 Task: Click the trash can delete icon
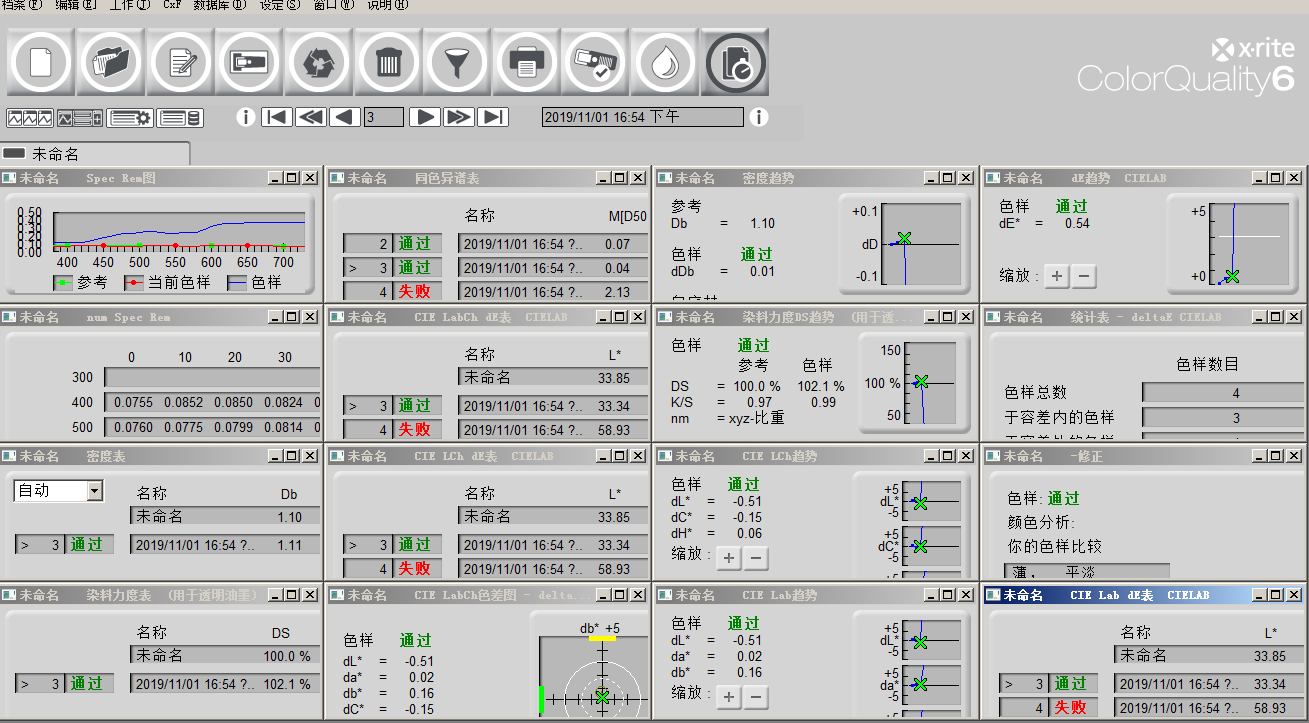[x=388, y=62]
